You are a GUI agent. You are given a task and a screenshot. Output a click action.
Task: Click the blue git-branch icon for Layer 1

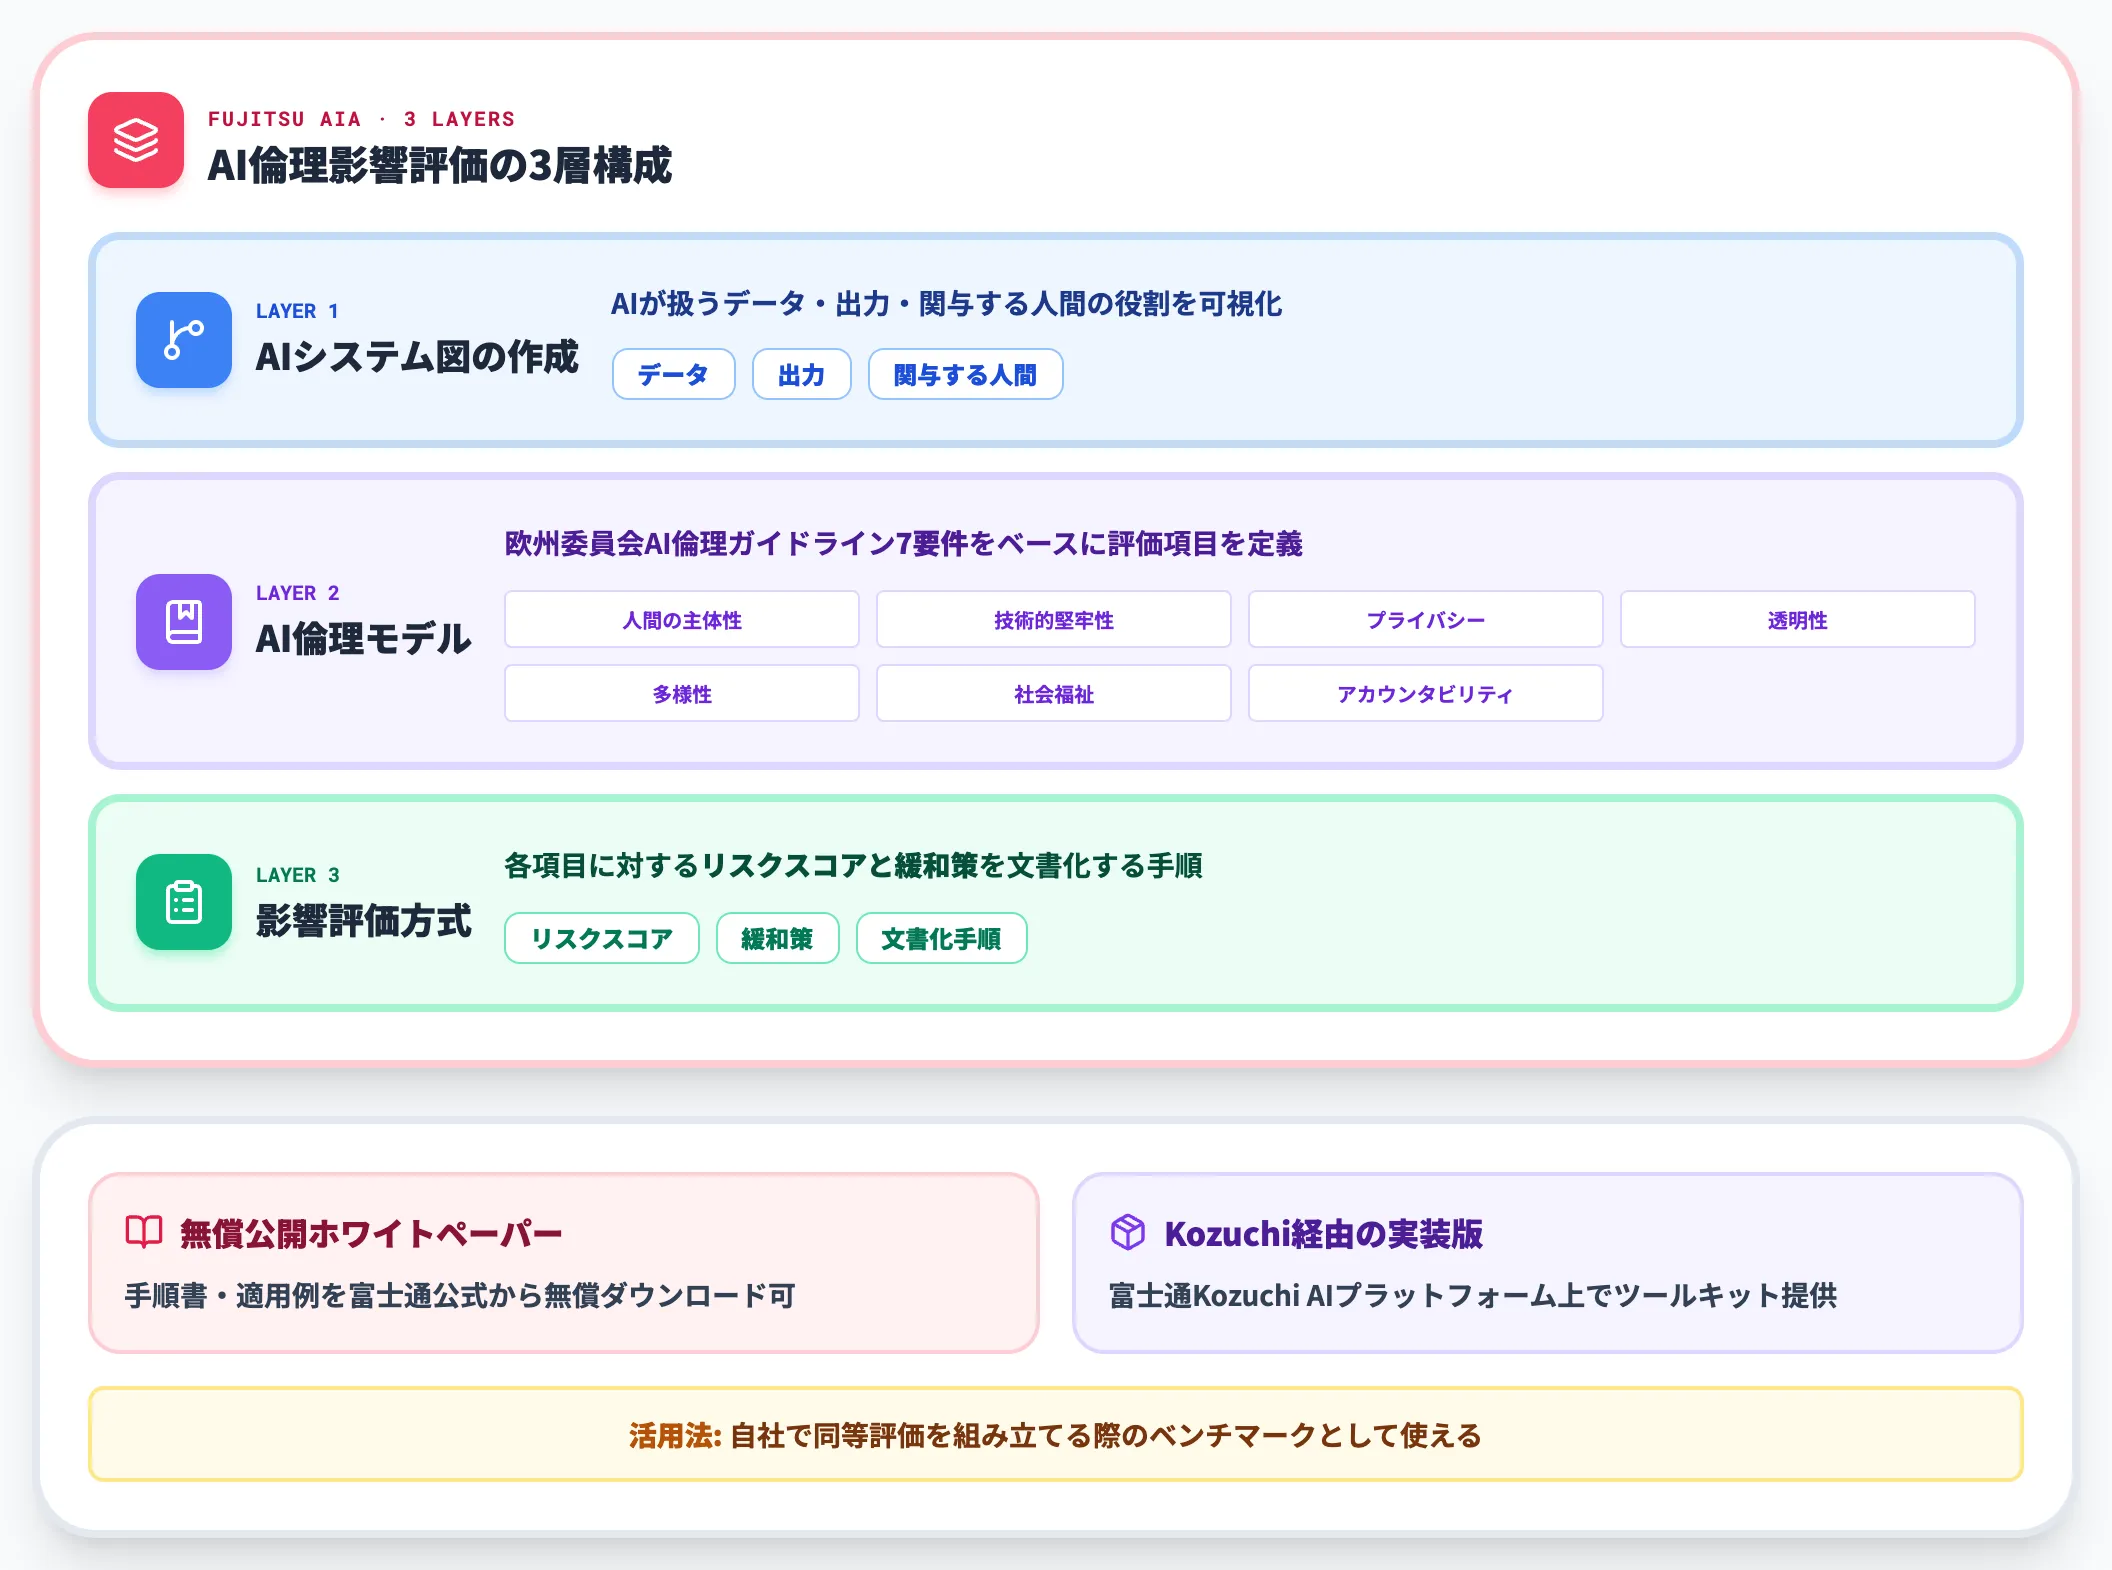(184, 340)
